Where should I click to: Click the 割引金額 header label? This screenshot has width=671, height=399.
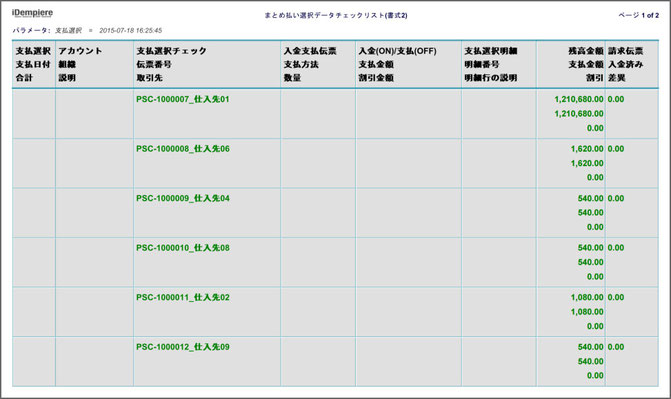pyautogui.click(x=376, y=78)
